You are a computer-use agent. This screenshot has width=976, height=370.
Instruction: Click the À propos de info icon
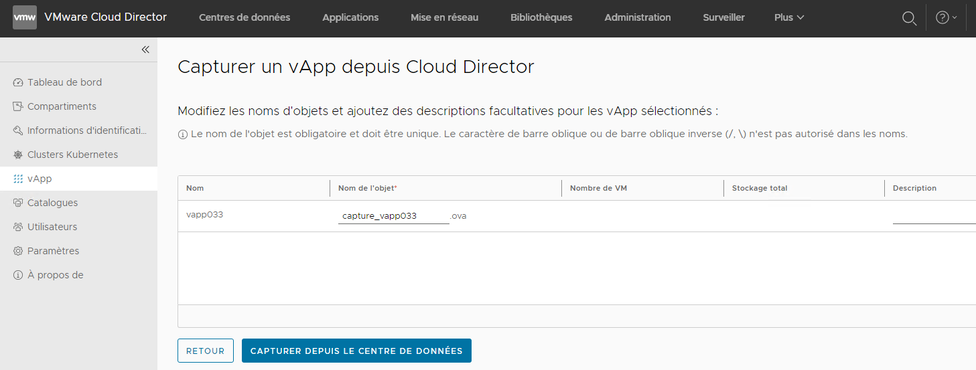pyautogui.click(x=17, y=275)
